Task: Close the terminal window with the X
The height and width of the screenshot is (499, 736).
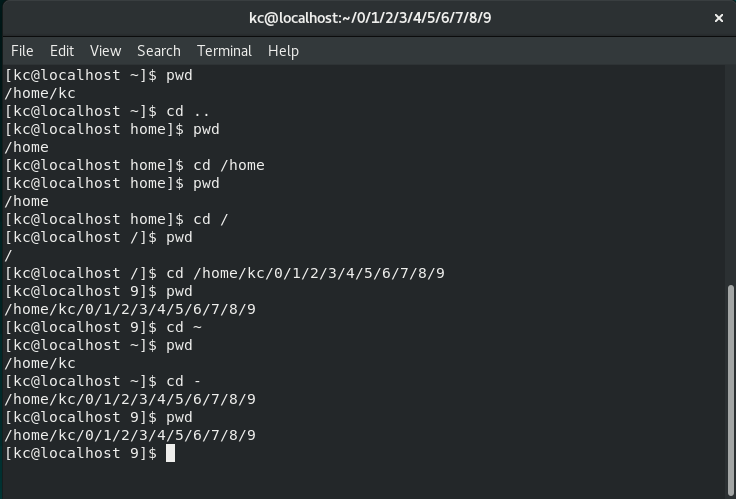Action: pyautogui.click(x=719, y=18)
